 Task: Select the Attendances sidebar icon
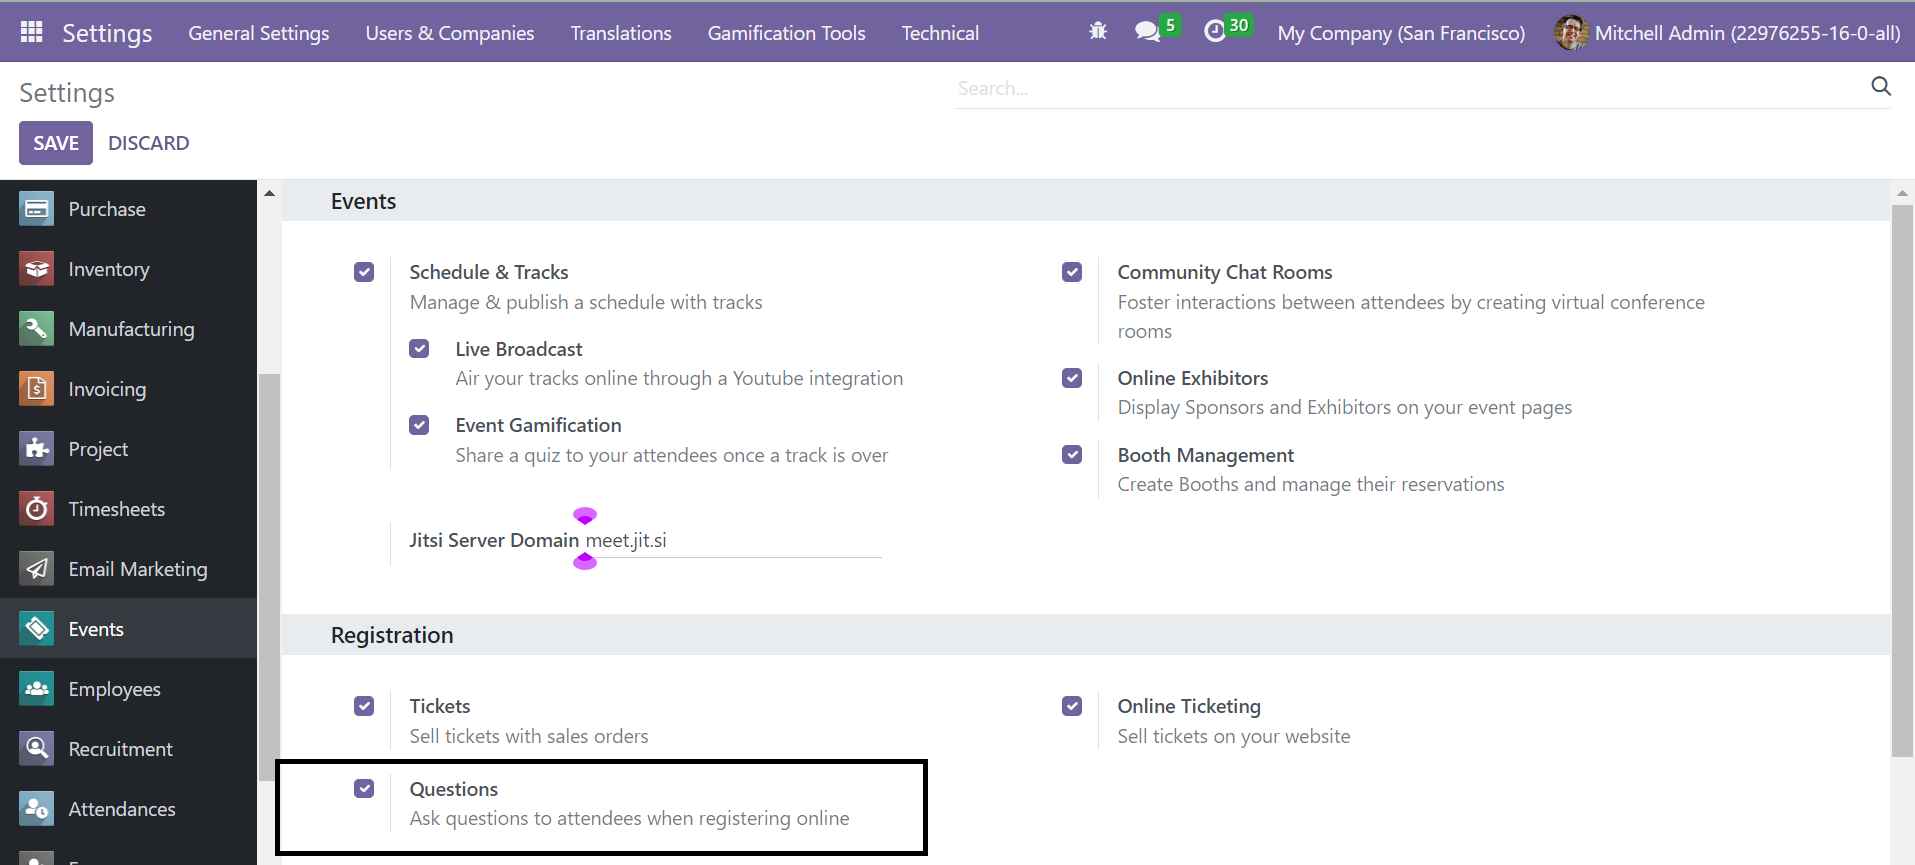[x=37, y=809]
